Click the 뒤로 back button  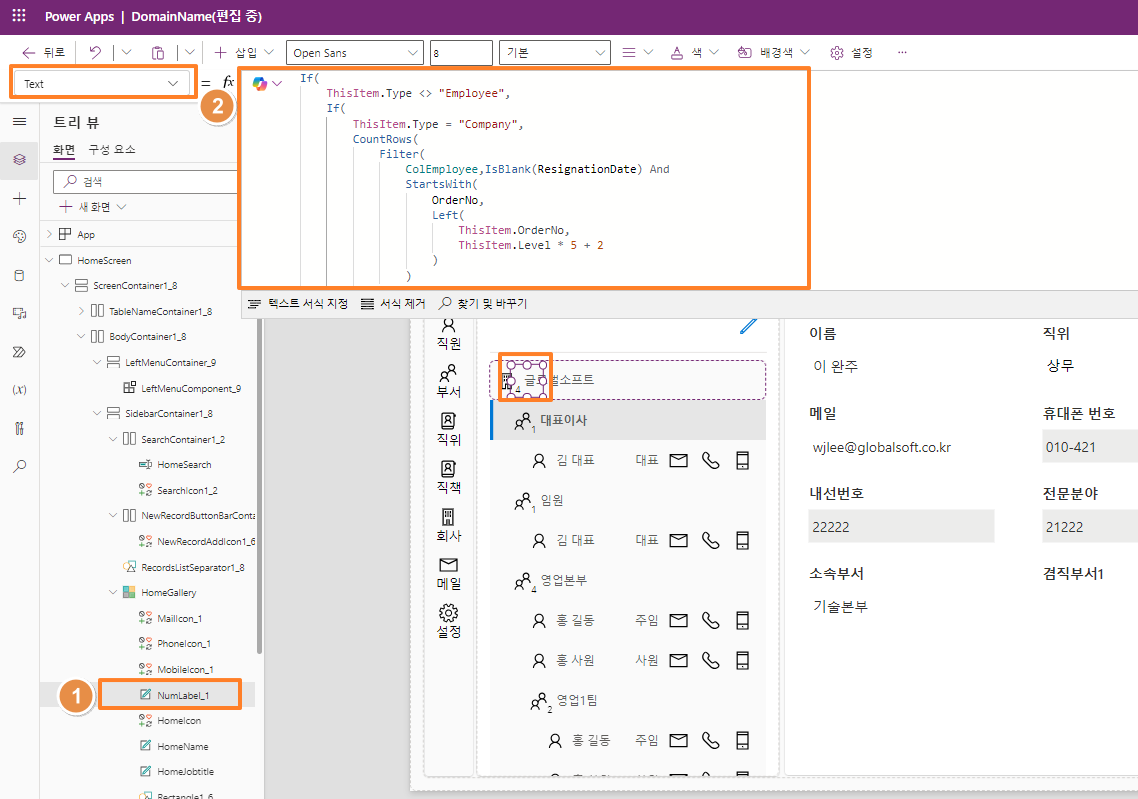coord(44,52)
